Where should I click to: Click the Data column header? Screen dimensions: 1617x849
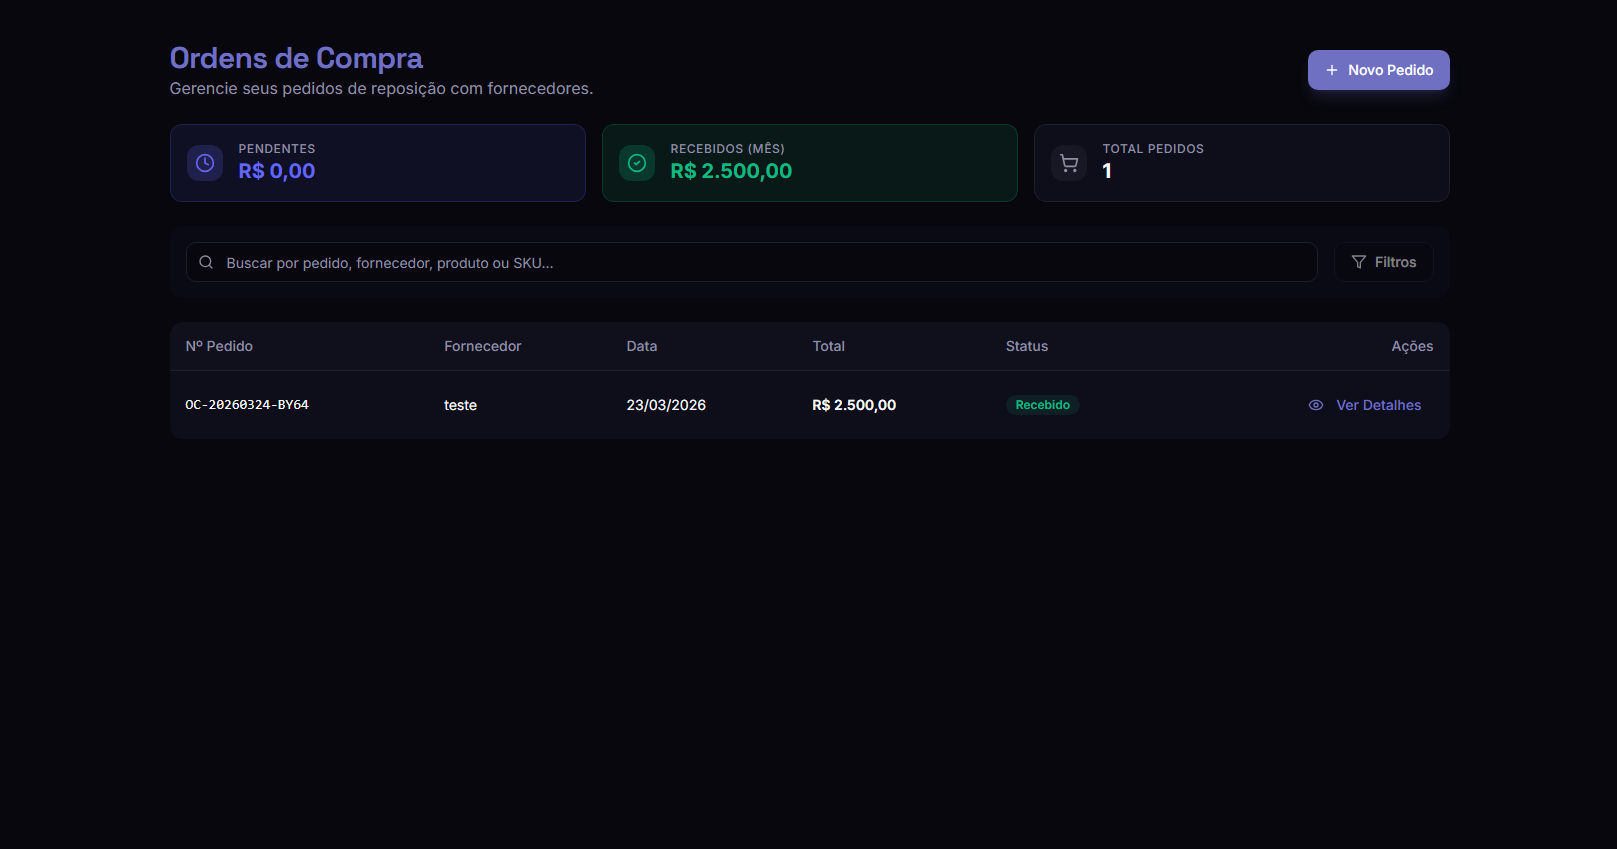pyautogui.click(x=641, y=346)
